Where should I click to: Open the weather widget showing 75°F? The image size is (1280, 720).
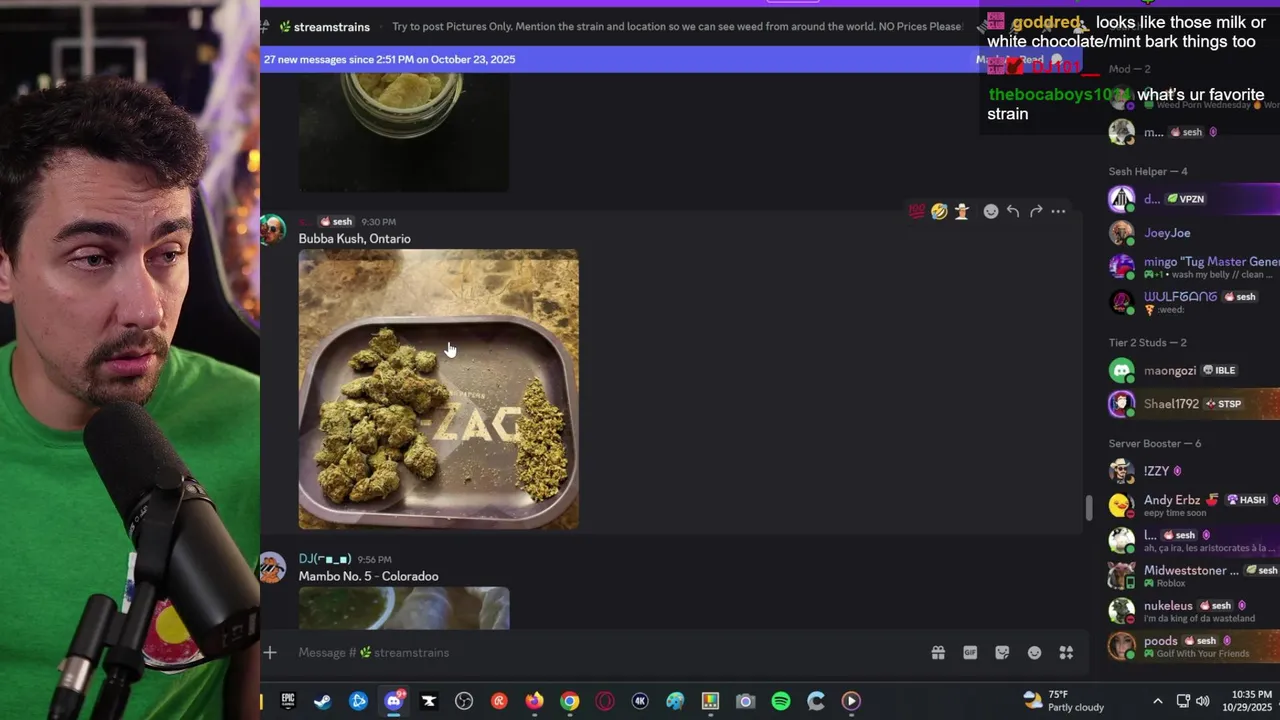[x=1063, y=701]
